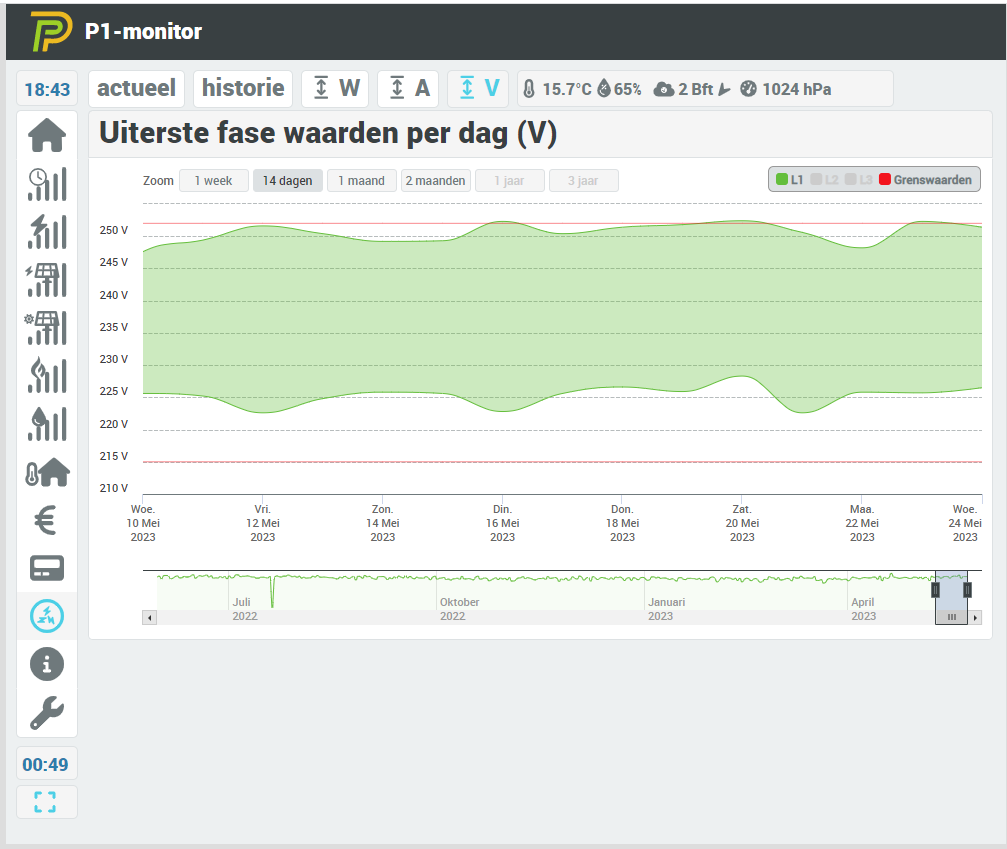The width and height of the screenshot is (1007, 849).
Task: Open solar panel production icon with lightning
Action: point(47,280)
